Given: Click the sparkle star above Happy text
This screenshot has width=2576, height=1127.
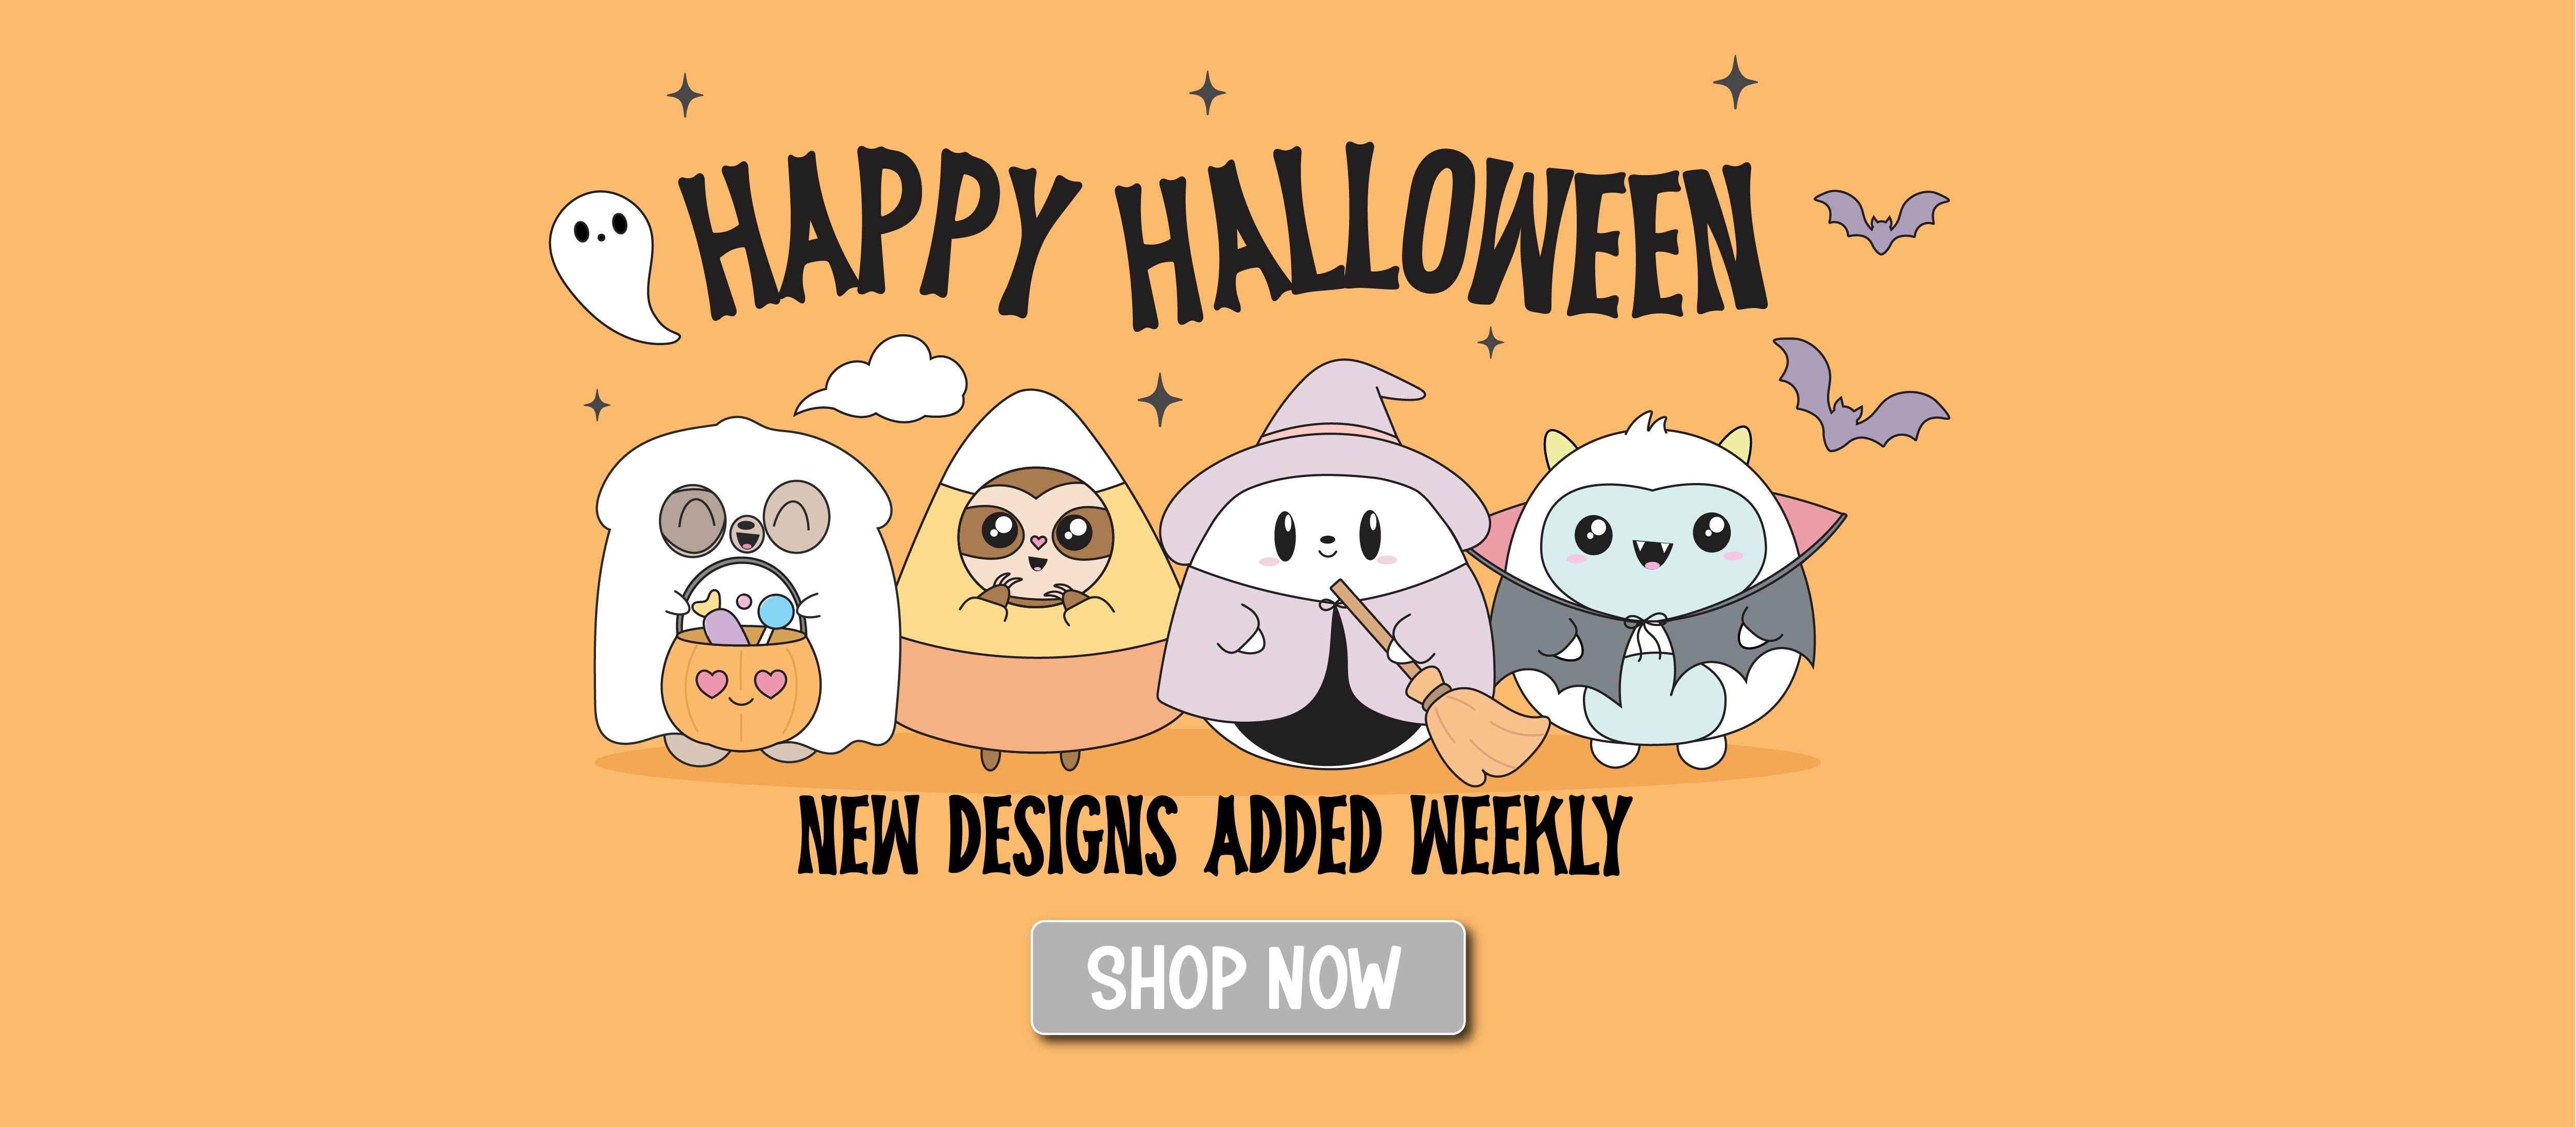Looking at the screenshot, I should (x=685, y=96).
